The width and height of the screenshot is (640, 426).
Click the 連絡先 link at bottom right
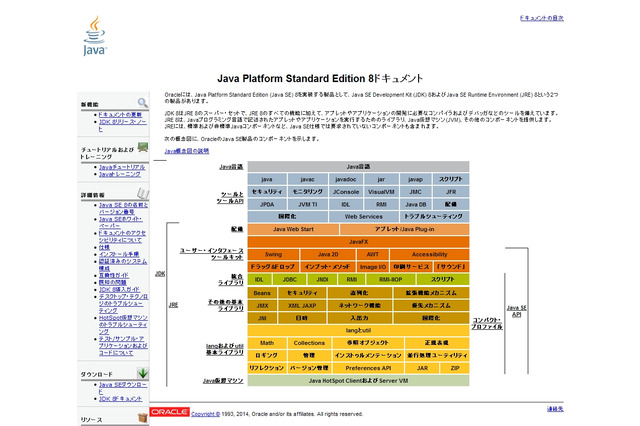(555, 409)
